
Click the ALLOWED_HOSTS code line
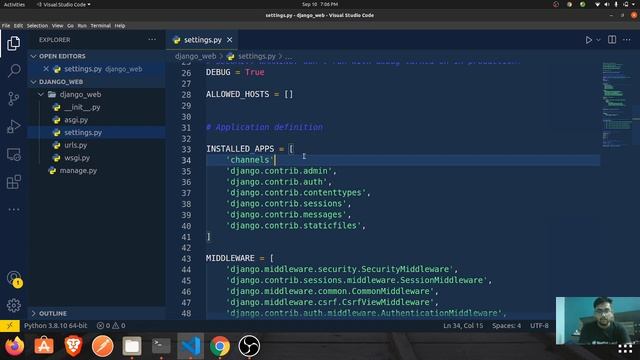tap(249, 94)
